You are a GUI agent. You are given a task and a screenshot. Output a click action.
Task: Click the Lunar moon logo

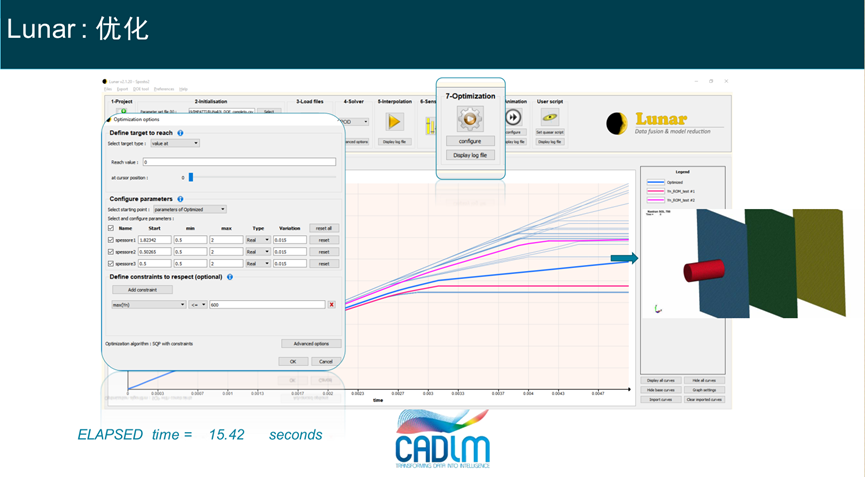[x=617, y=124]
